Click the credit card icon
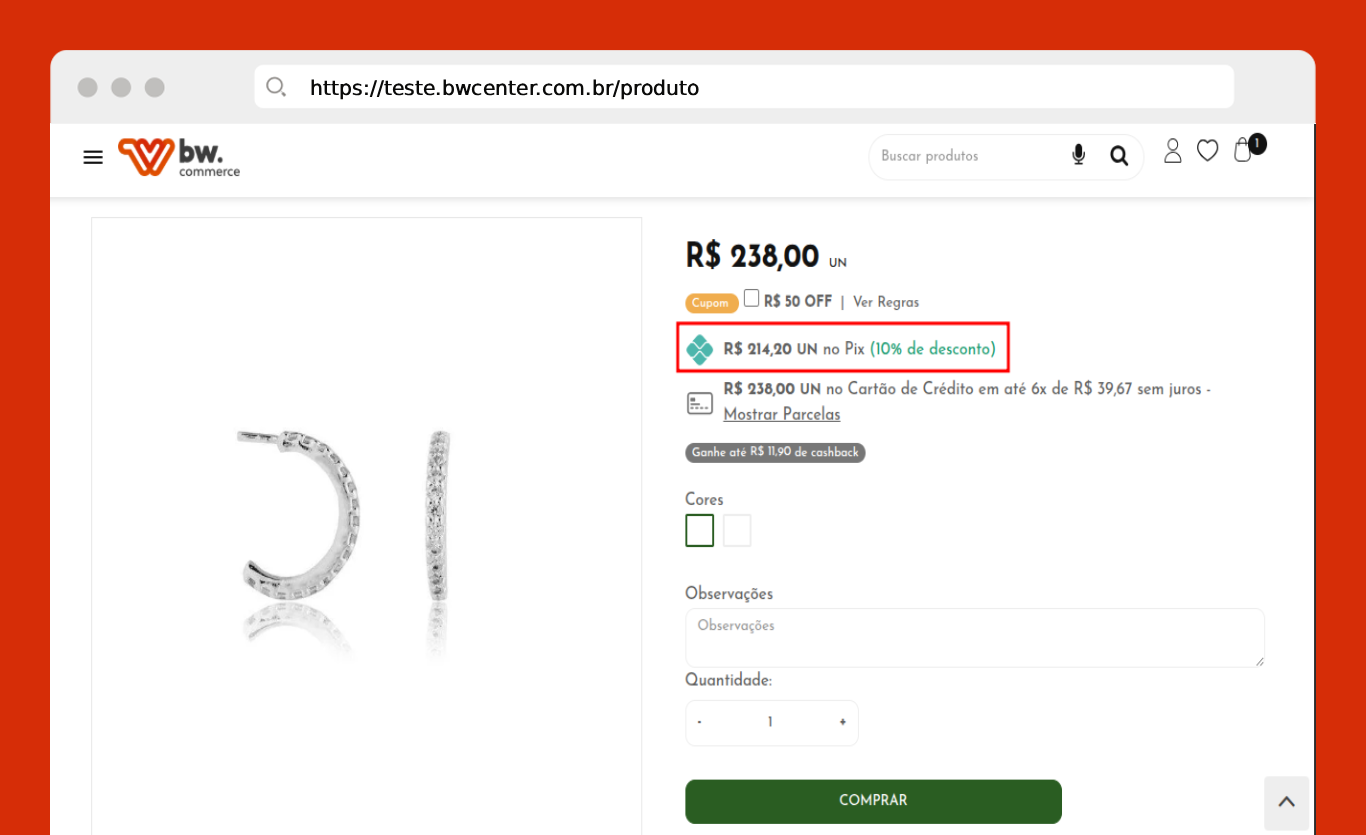Viewport: 1366px width, 835px height. pos(700,403)
